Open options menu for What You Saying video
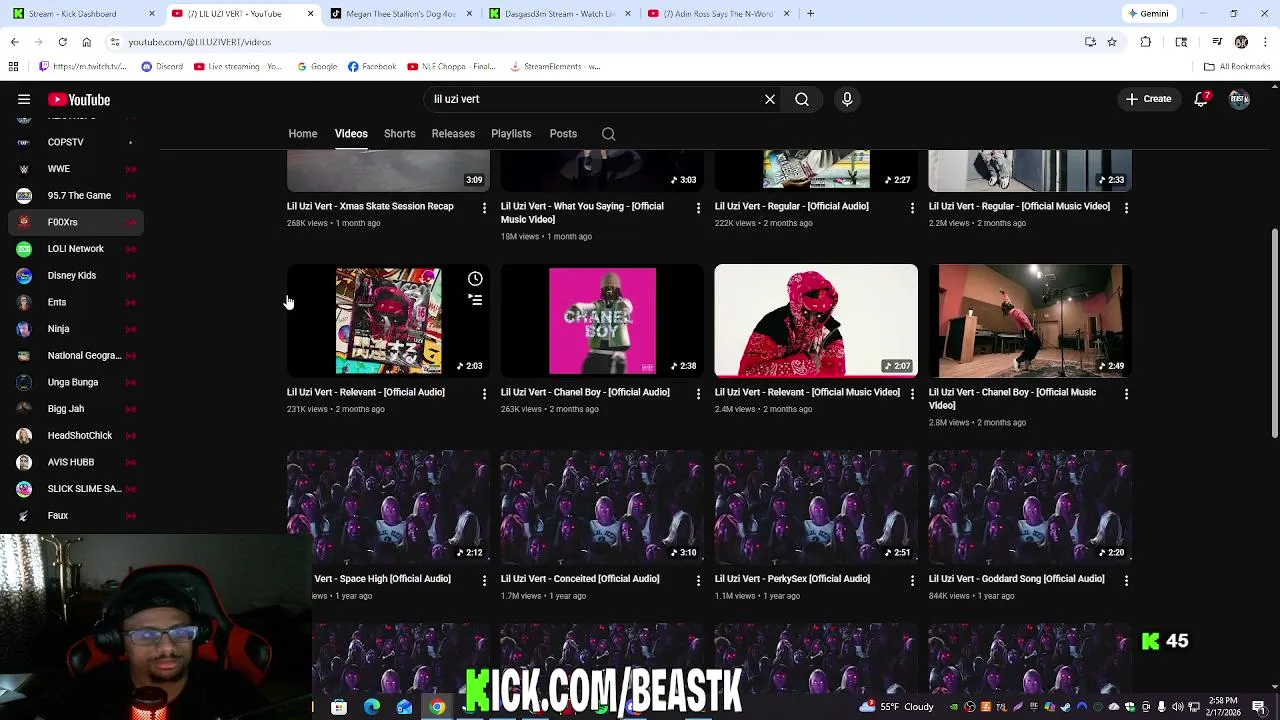Image resolution: width=1280 pixels, height=720 pixels. (698, 208)
